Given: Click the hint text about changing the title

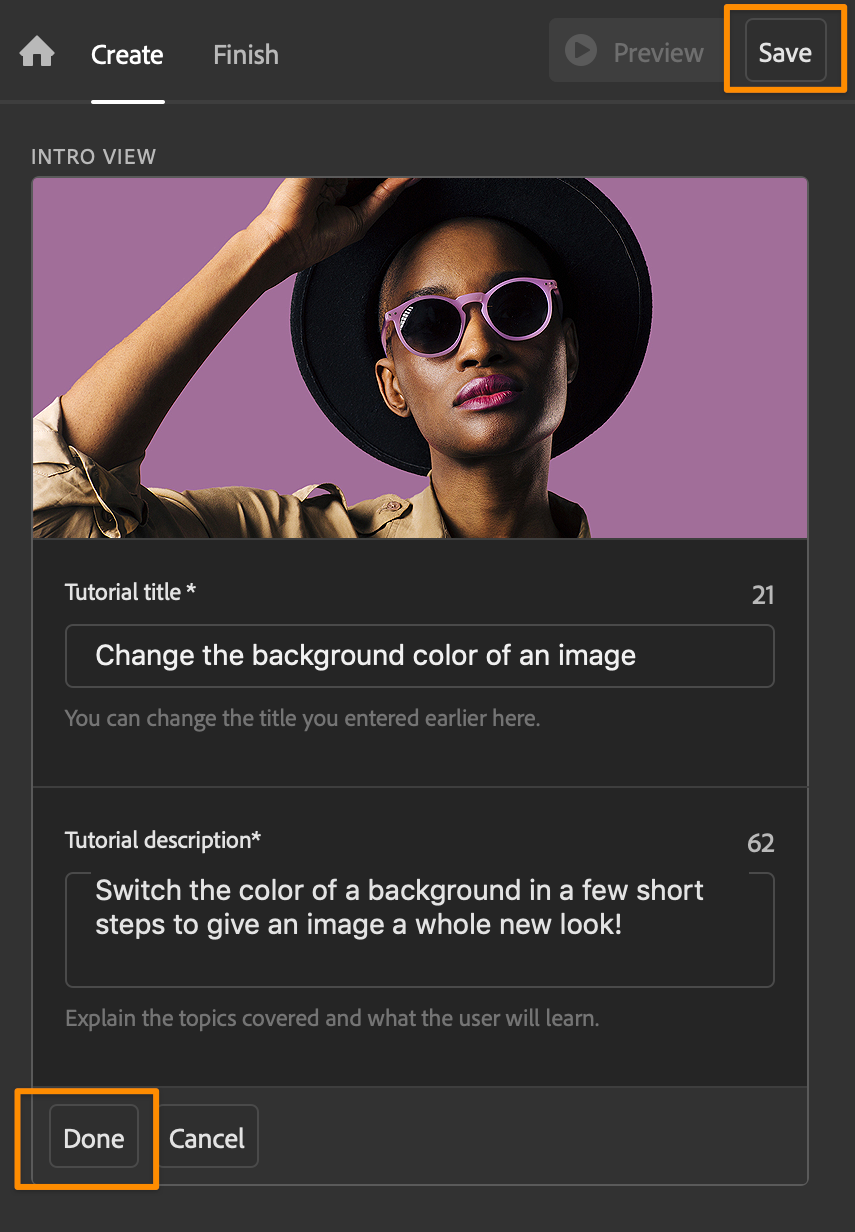Looking at the screenshot, I should pos(302,718).
